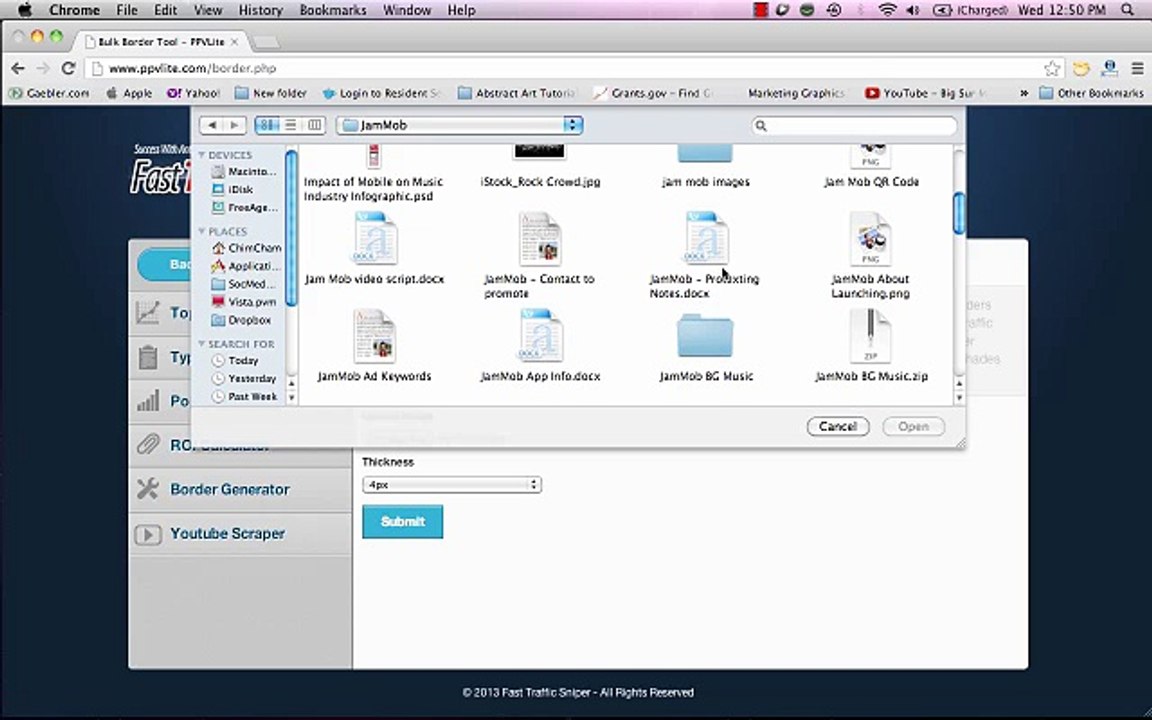Switch file dialog to list view
This screenshot has width=1152, height=720.
point(291,125)
